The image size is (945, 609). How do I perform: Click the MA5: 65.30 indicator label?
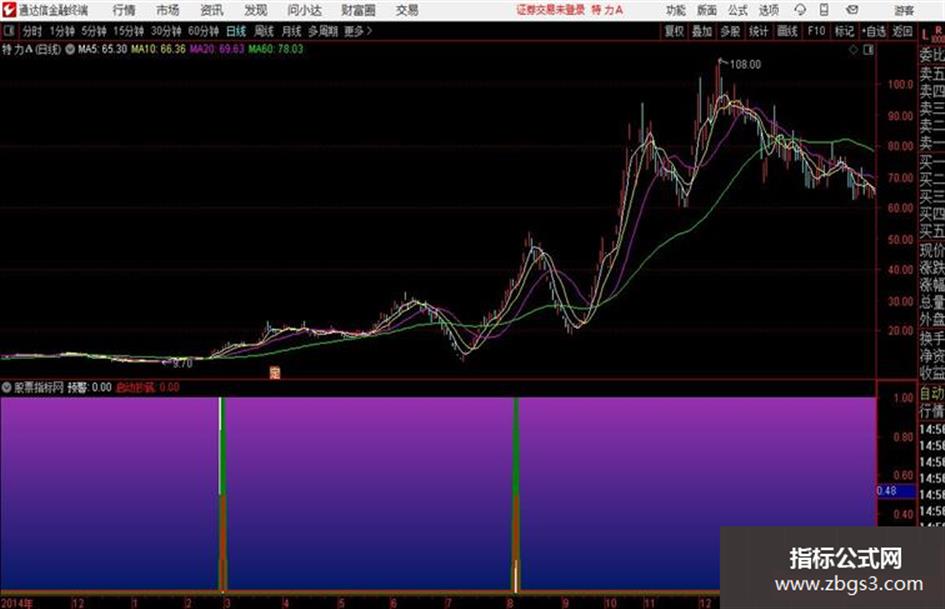point(102,49)
